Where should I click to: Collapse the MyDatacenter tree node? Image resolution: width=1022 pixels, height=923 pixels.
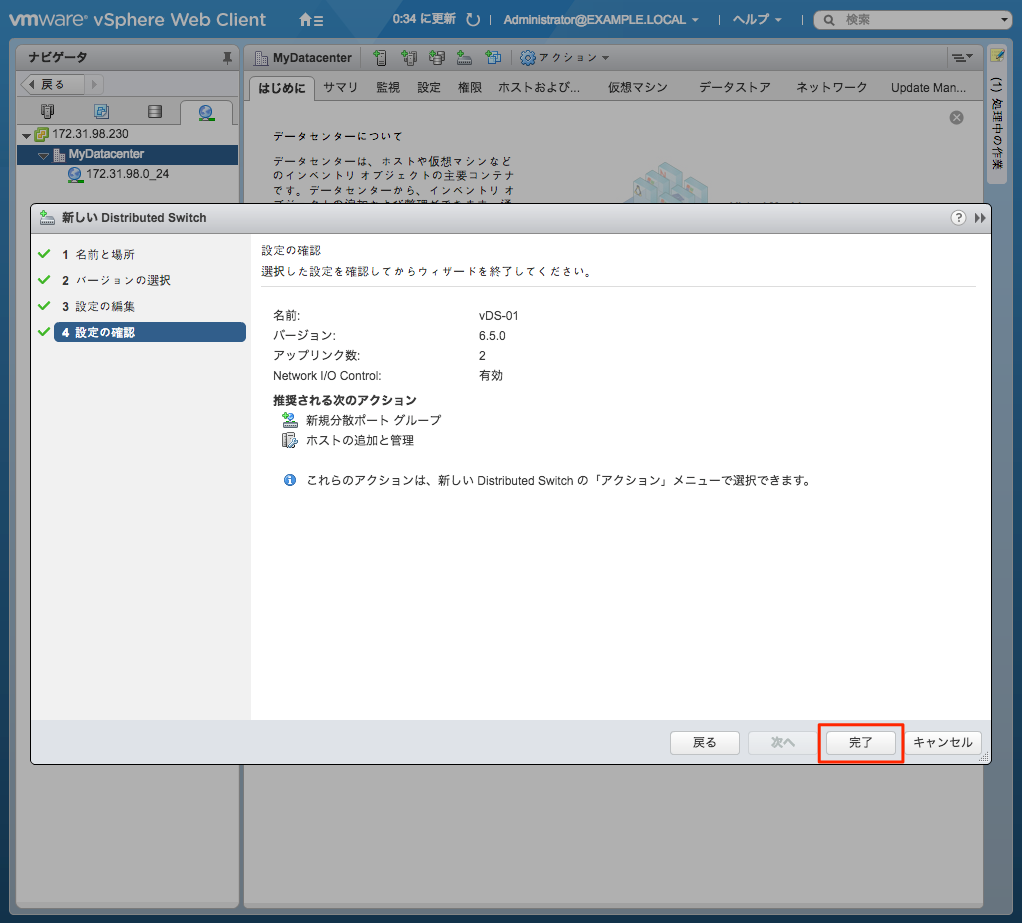(43, 156)
